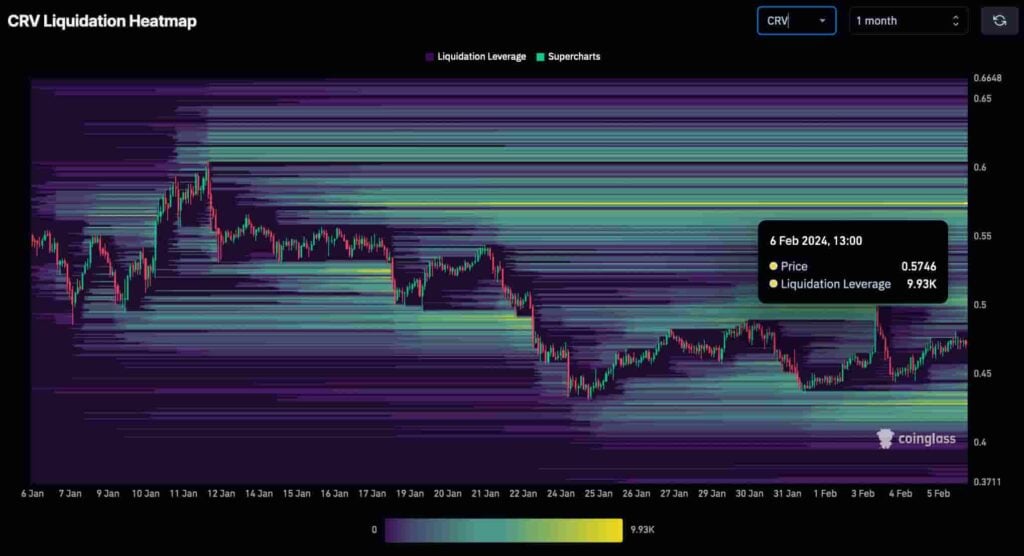Screen dimensions: 1024x556
Task: Click the coinglass watermark logo
Action: pos(916,438)
